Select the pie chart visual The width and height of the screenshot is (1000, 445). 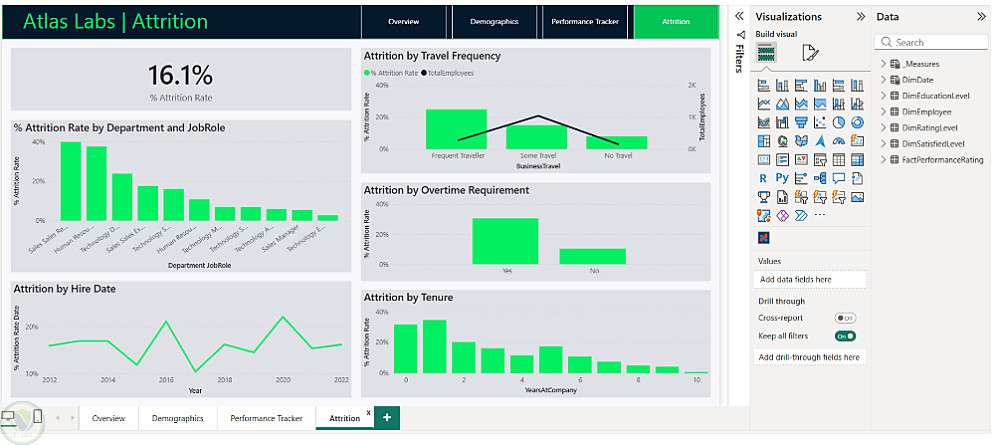point(839,122)
